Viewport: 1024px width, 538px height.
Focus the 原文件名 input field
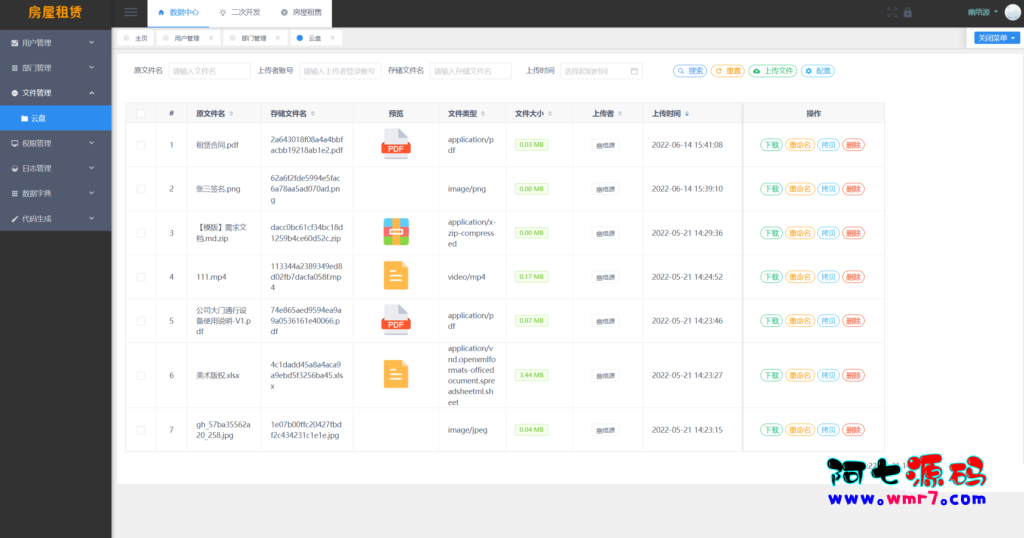[209, 71]
